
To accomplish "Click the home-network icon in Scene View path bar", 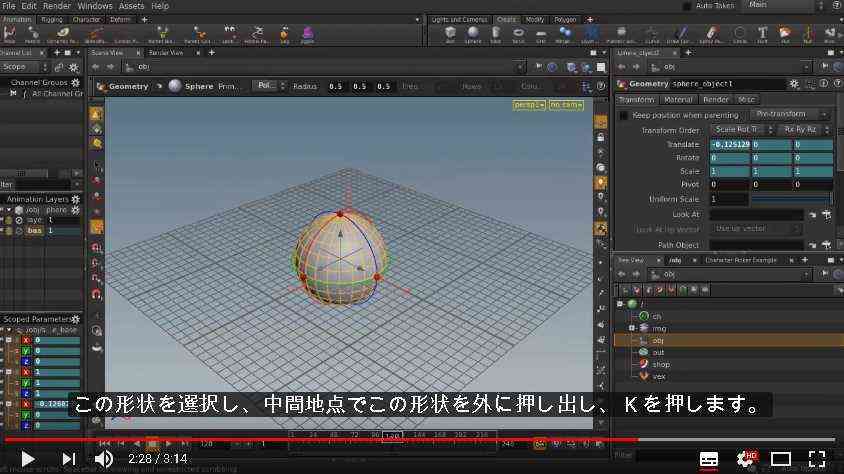I will (129, 67).
